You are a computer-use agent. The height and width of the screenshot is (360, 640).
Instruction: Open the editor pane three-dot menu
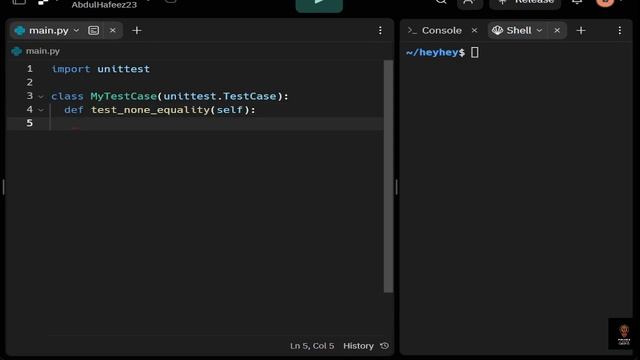coord(380,31)
